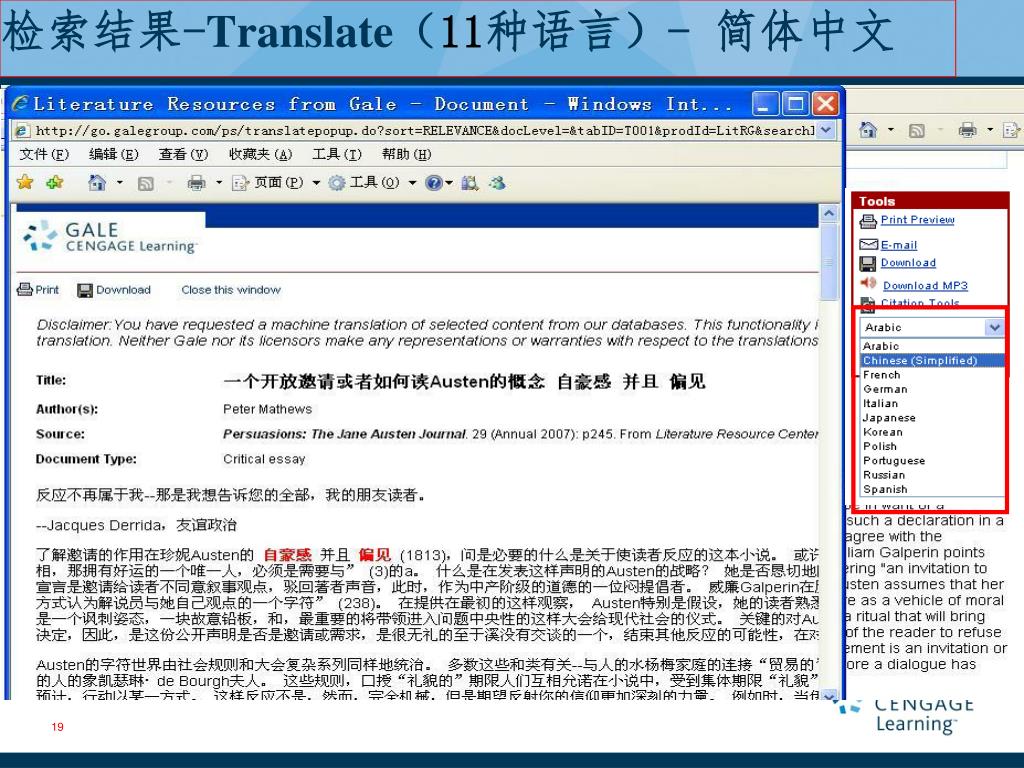The height and width of the screenshot is (768, 1024).
Task: Click 'Close this window' link
Action: click(x=231, y=289)
